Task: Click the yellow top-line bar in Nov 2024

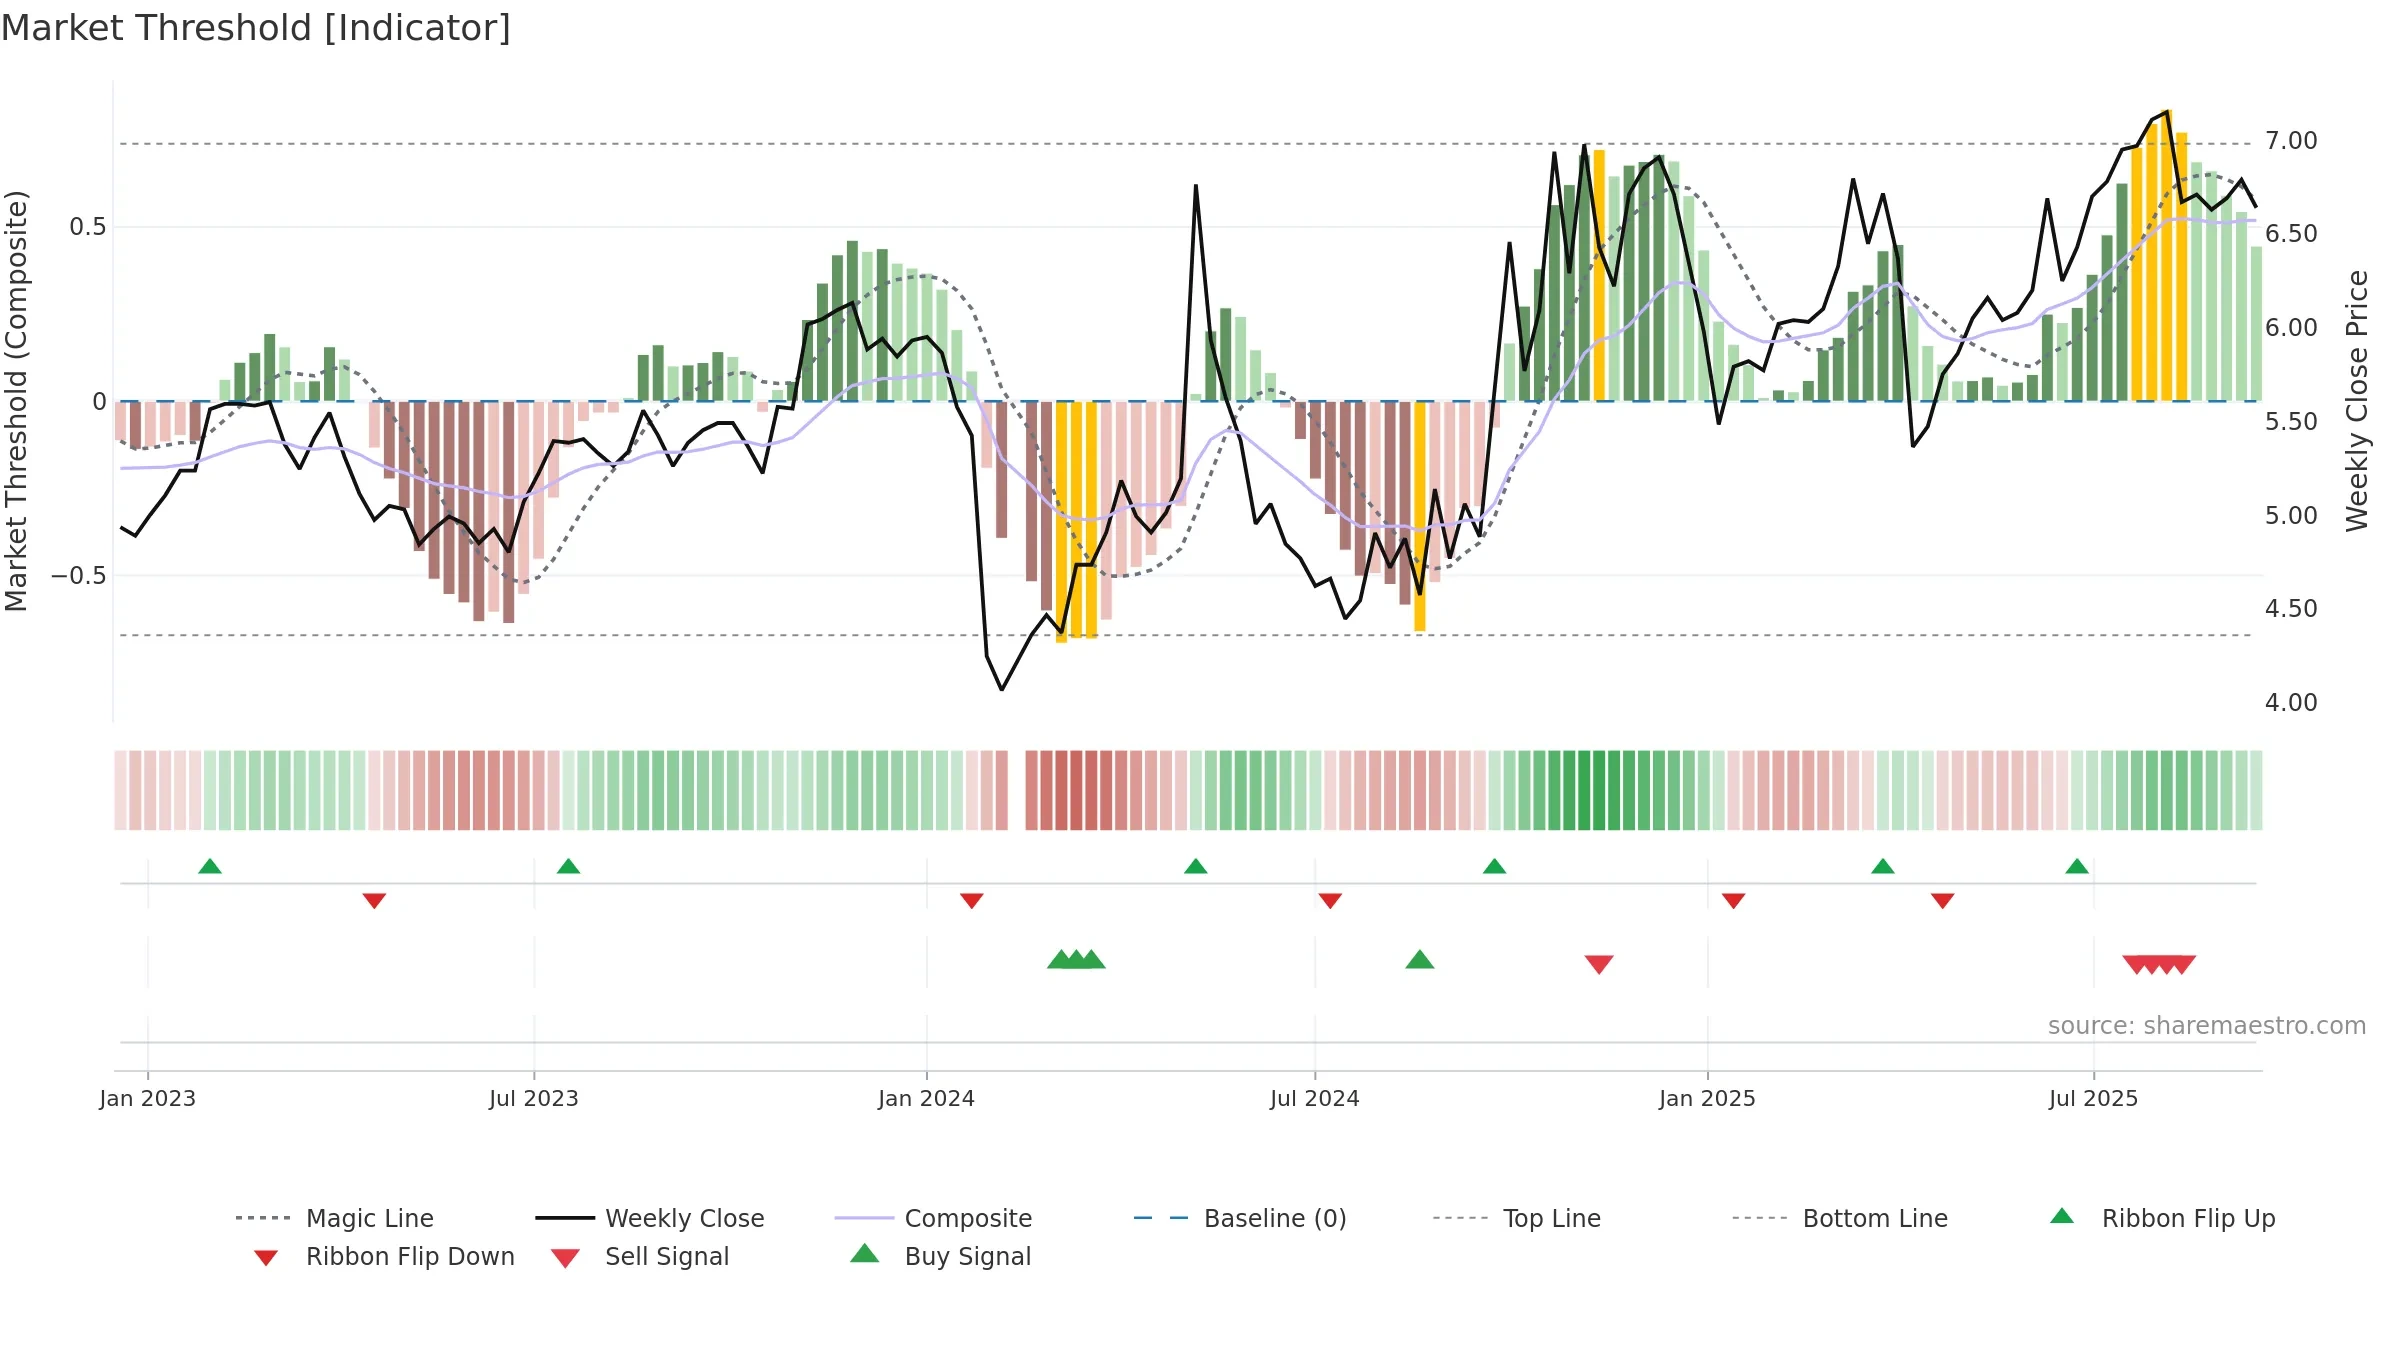Action: tap(1599, 275)
